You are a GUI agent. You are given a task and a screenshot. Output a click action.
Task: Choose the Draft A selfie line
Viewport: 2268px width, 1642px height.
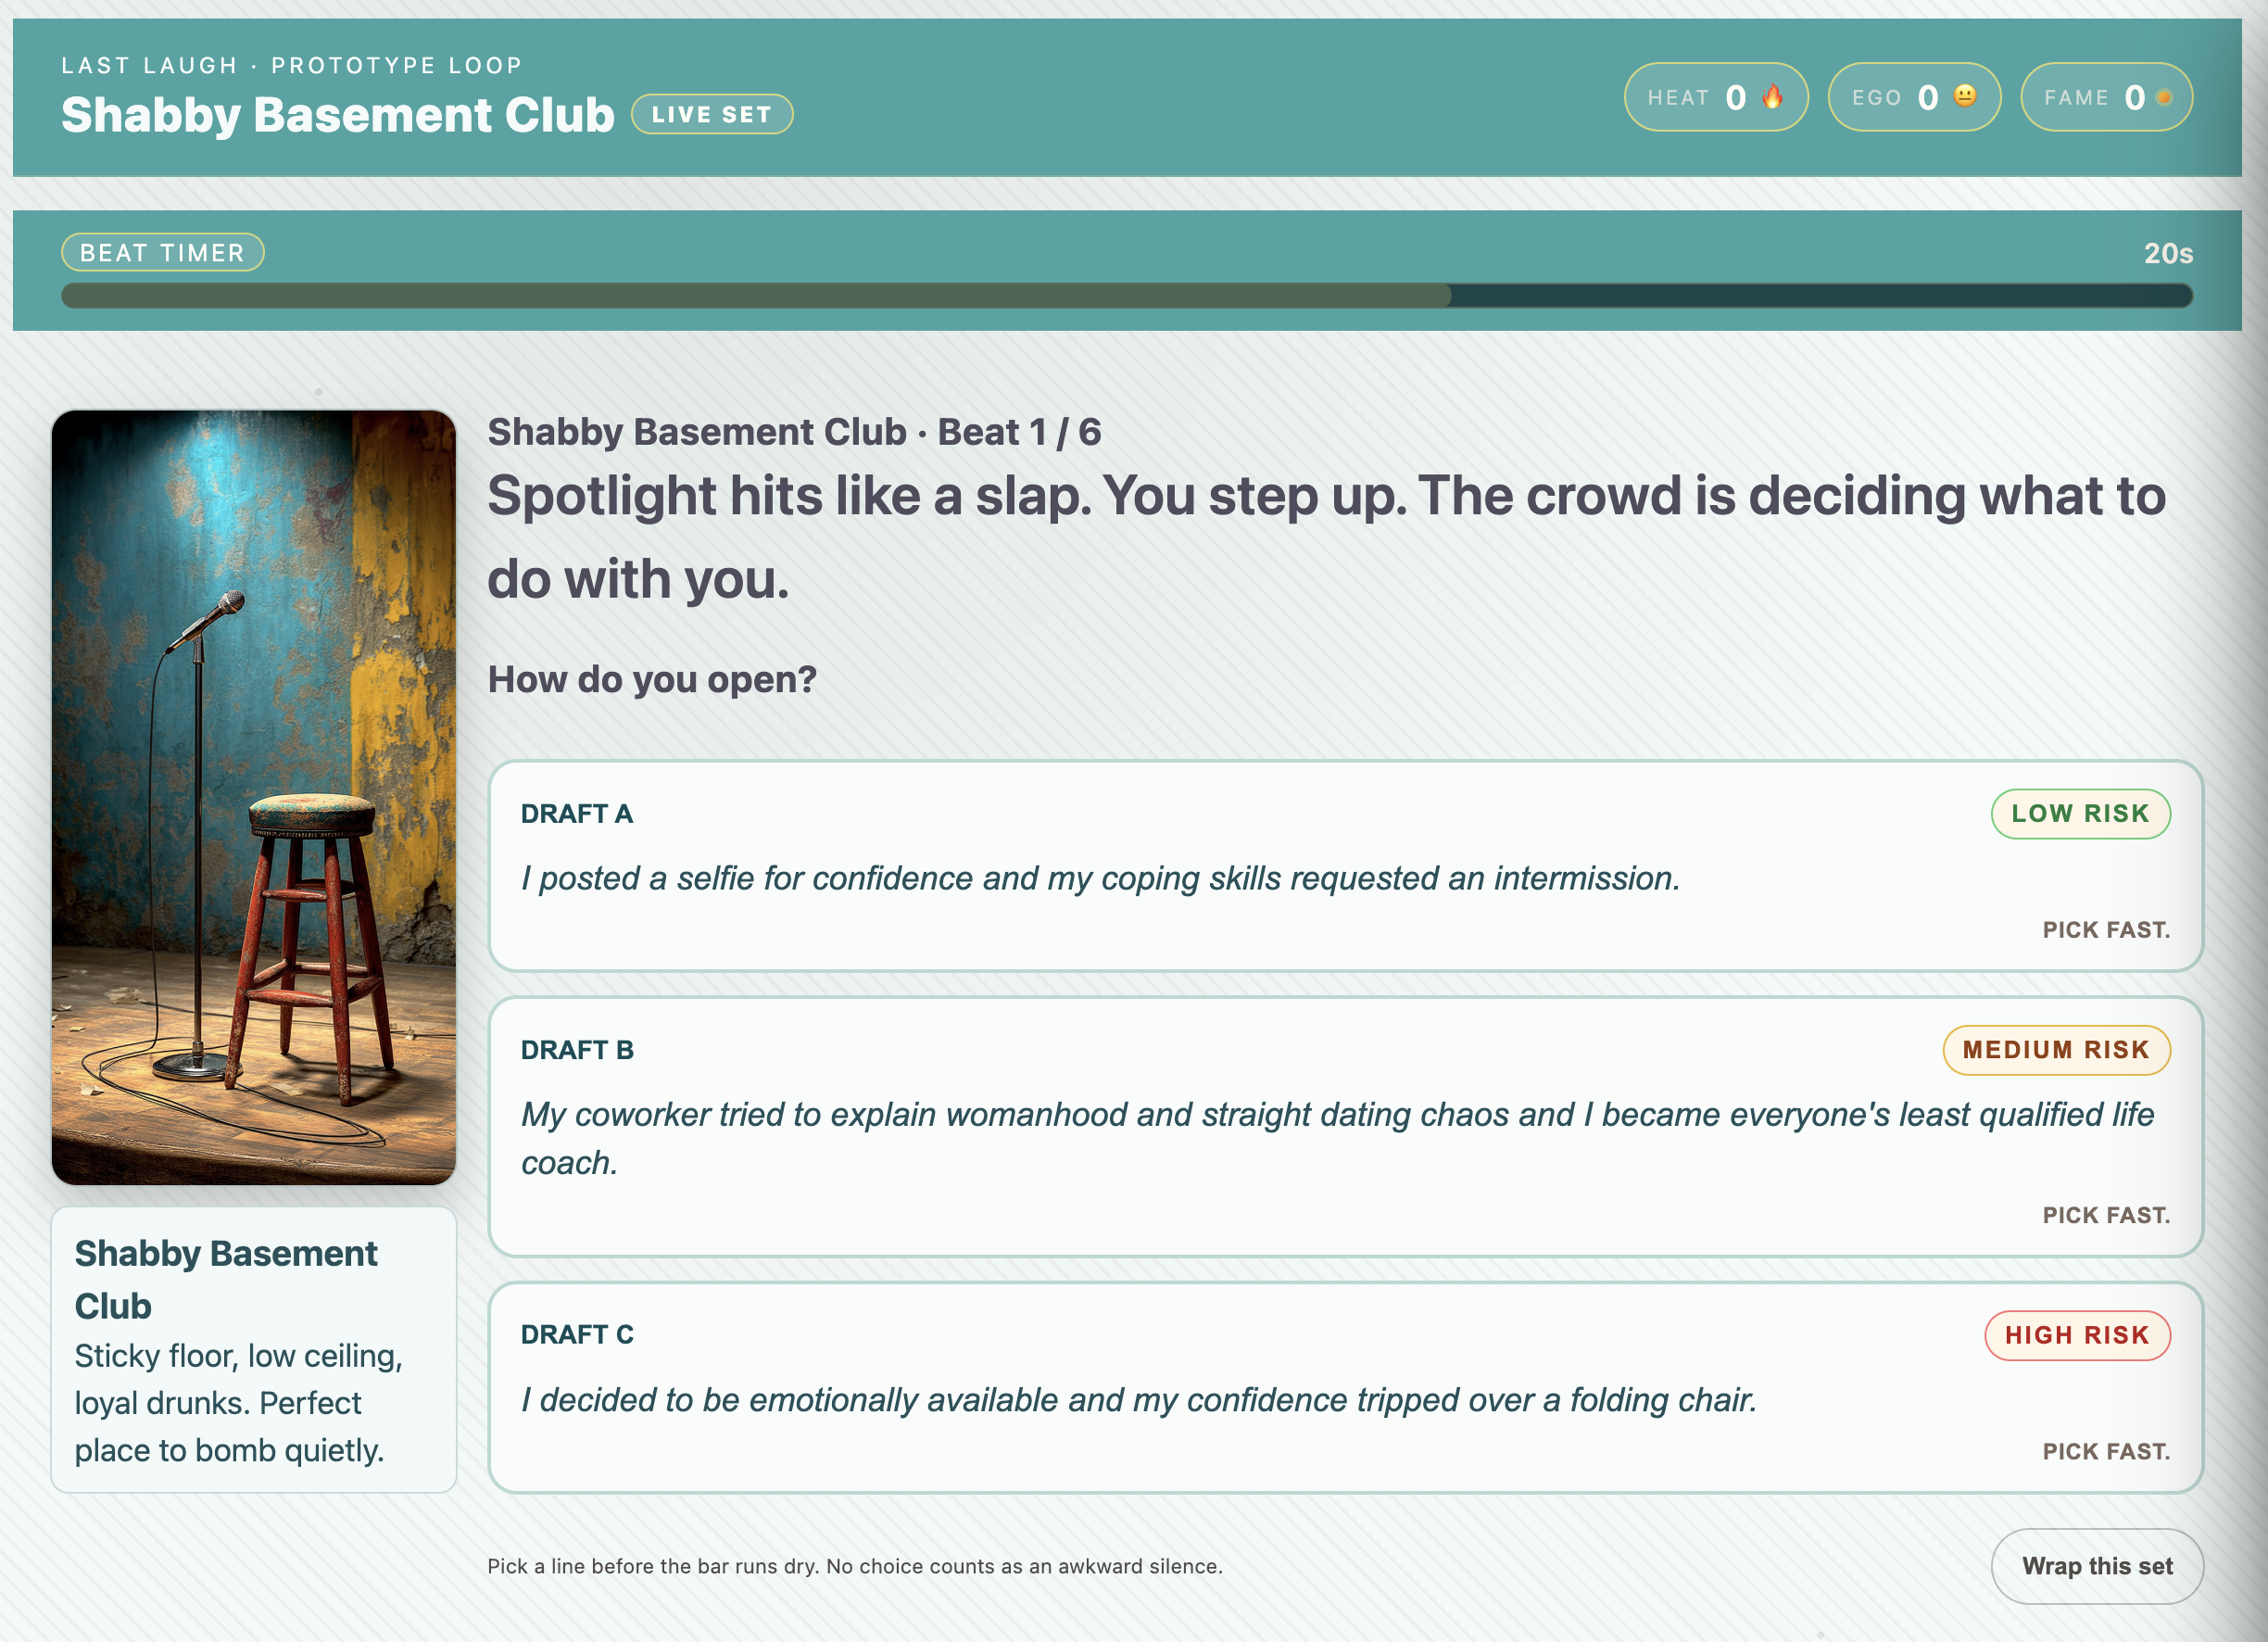click(1100, 877)
